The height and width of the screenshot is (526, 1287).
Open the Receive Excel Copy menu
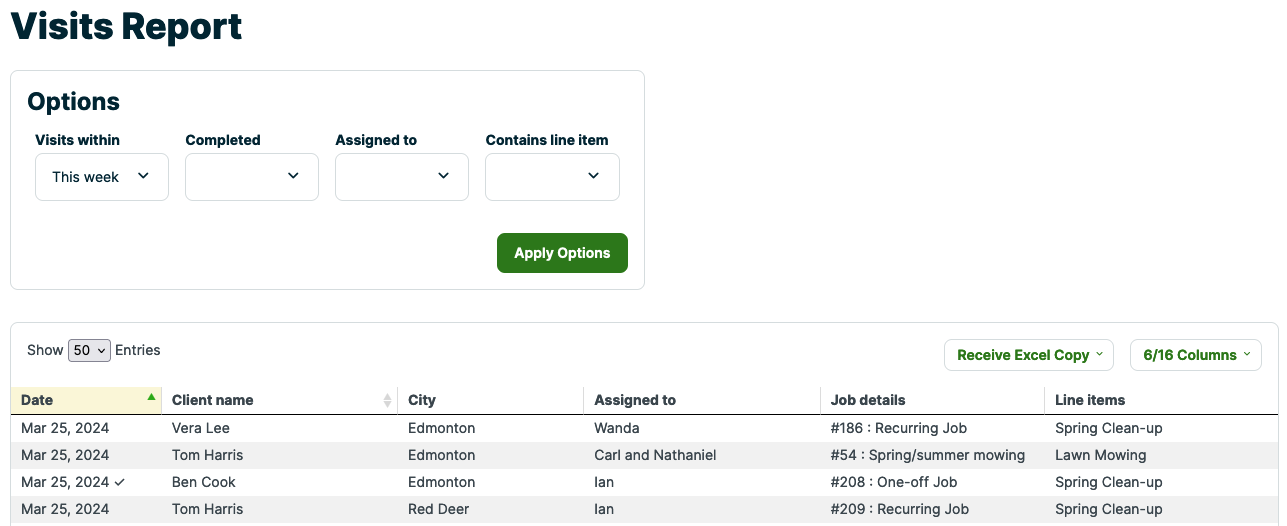1029,355
